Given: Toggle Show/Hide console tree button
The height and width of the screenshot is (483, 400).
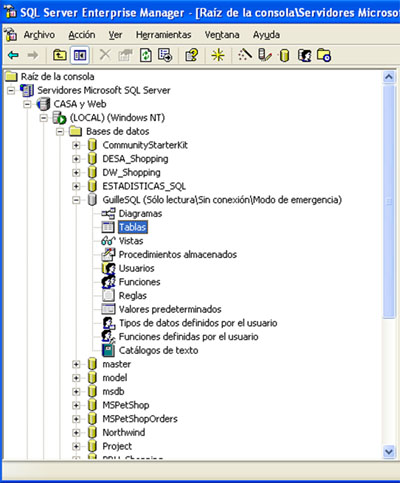Looking at the screenshot, I should pyautogui.click(x=80, y=55).
